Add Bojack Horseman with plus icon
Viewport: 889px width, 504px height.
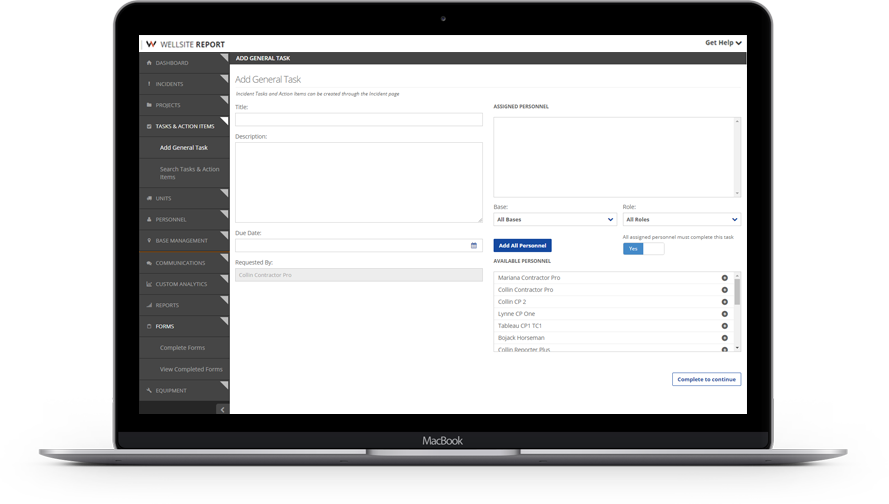coord(725,338)
